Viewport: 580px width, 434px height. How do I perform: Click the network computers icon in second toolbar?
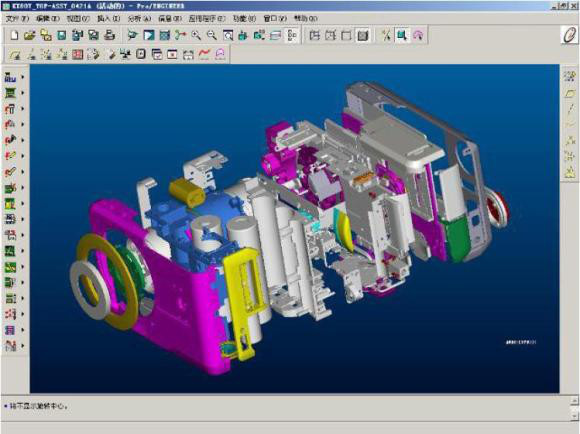[x=126, y=55]
